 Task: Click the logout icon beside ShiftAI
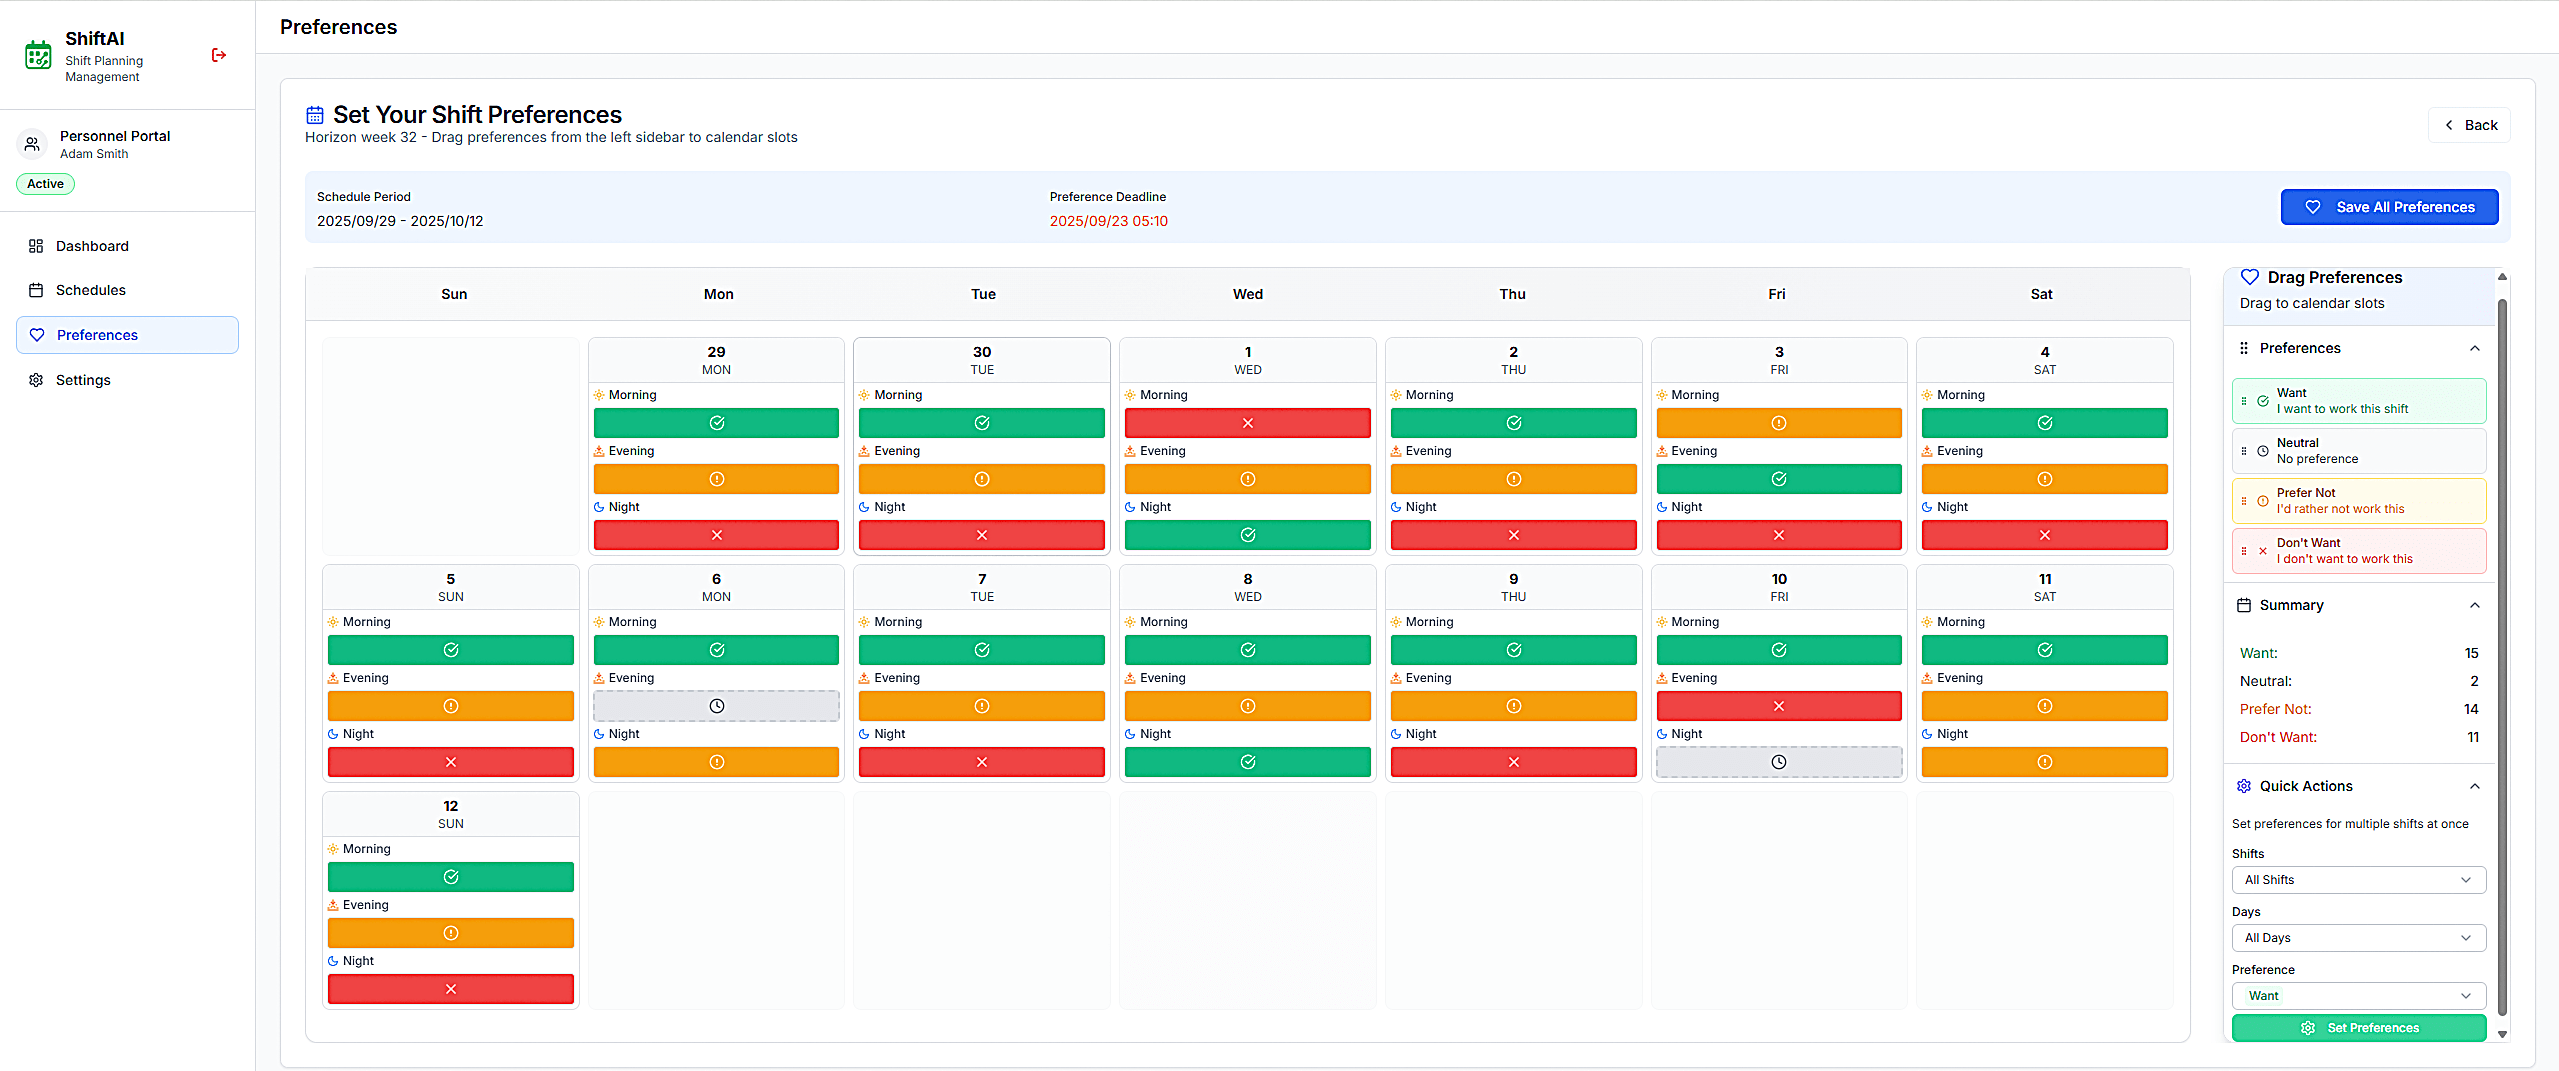click(219, 55)
